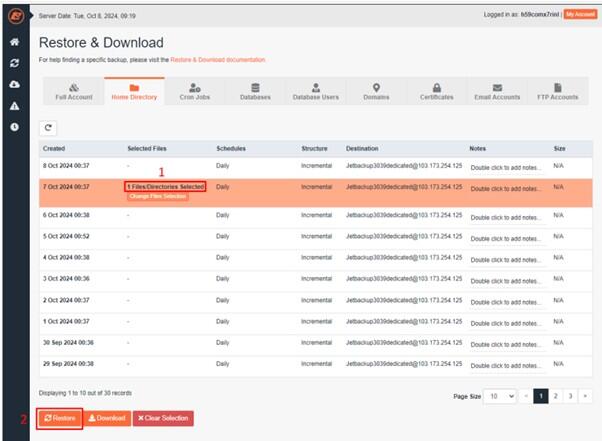Select the 6 Oct 2024 00:38 backup row
Image resolution: width=602 pixels, height=441 pixels.
click(316, 217)
